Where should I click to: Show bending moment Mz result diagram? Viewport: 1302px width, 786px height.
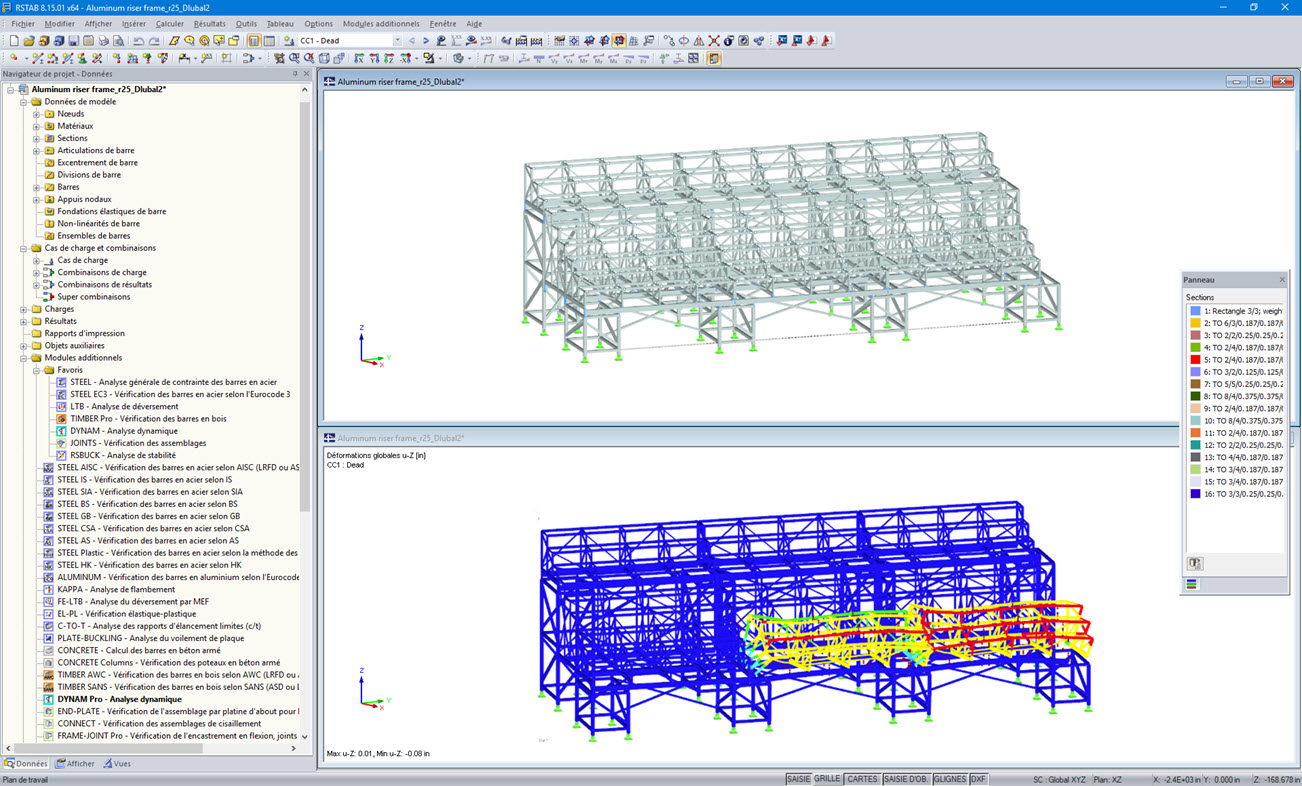click(614, 58)
